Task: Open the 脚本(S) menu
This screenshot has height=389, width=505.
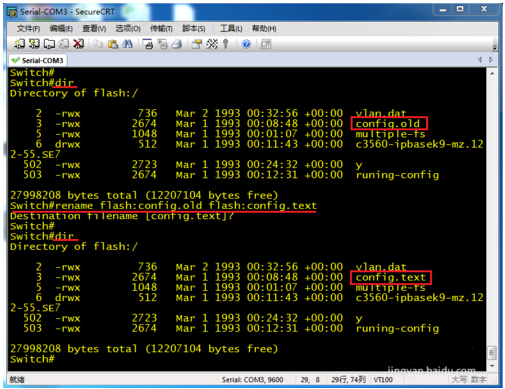Action: pyautogui.click(x=194, y=29)
